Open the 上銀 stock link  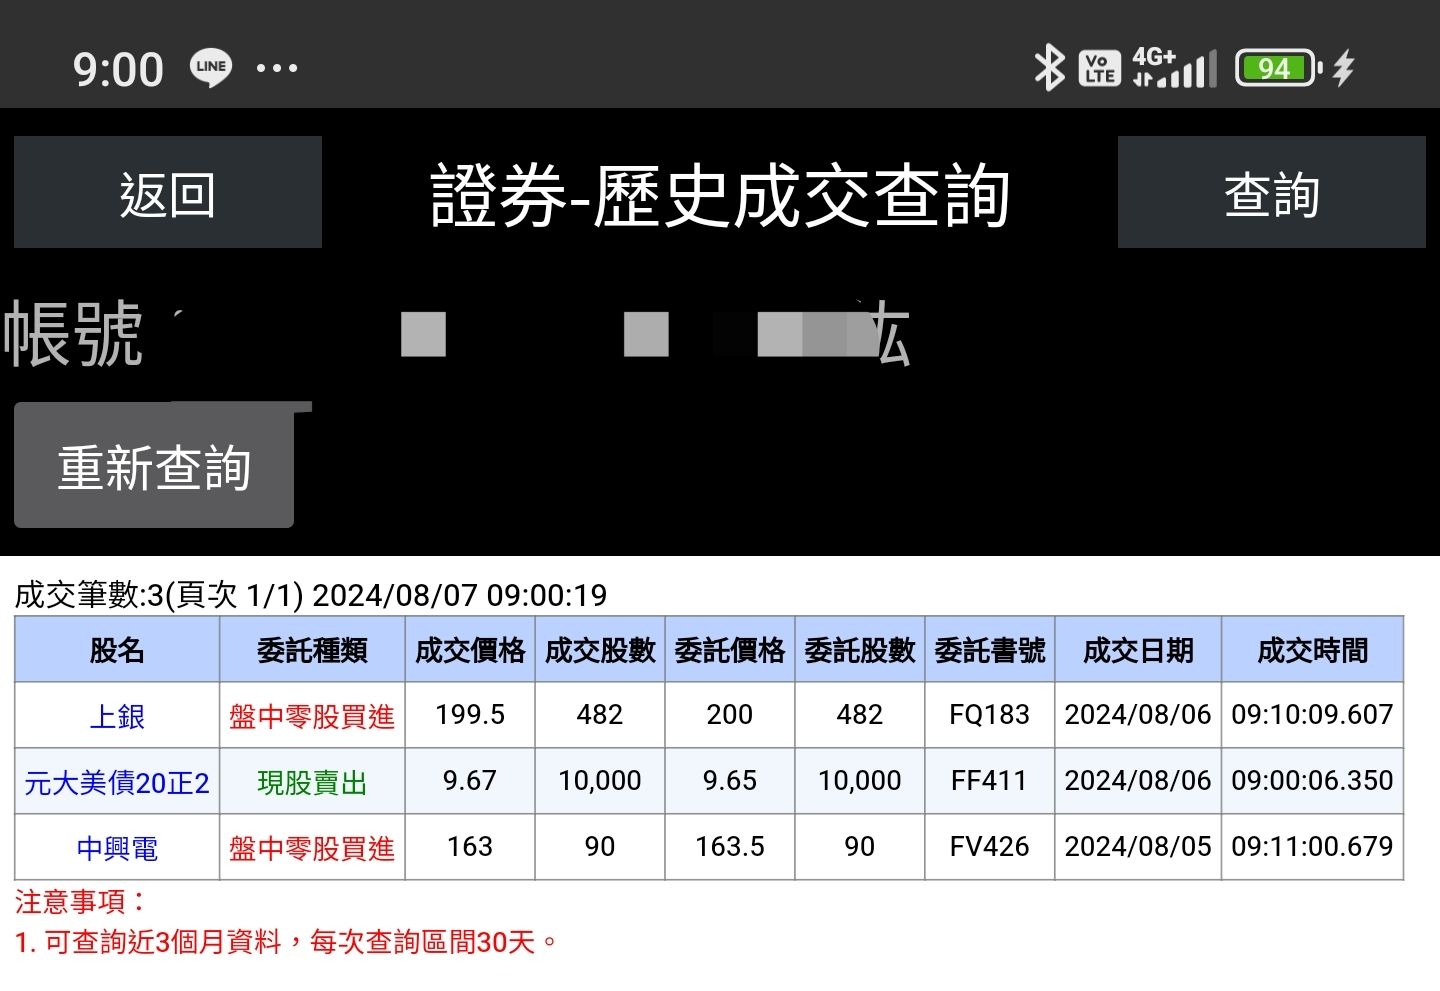click(116, 715)
